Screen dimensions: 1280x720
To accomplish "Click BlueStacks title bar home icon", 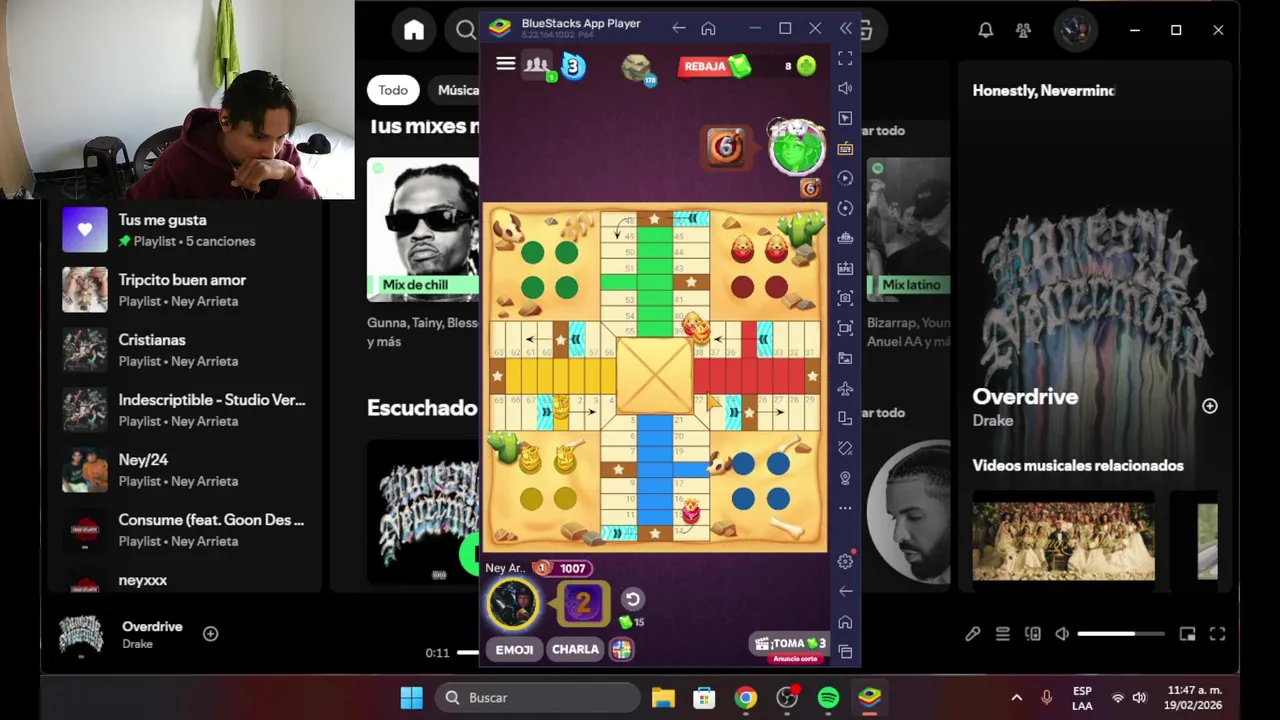I will (708, 28).
